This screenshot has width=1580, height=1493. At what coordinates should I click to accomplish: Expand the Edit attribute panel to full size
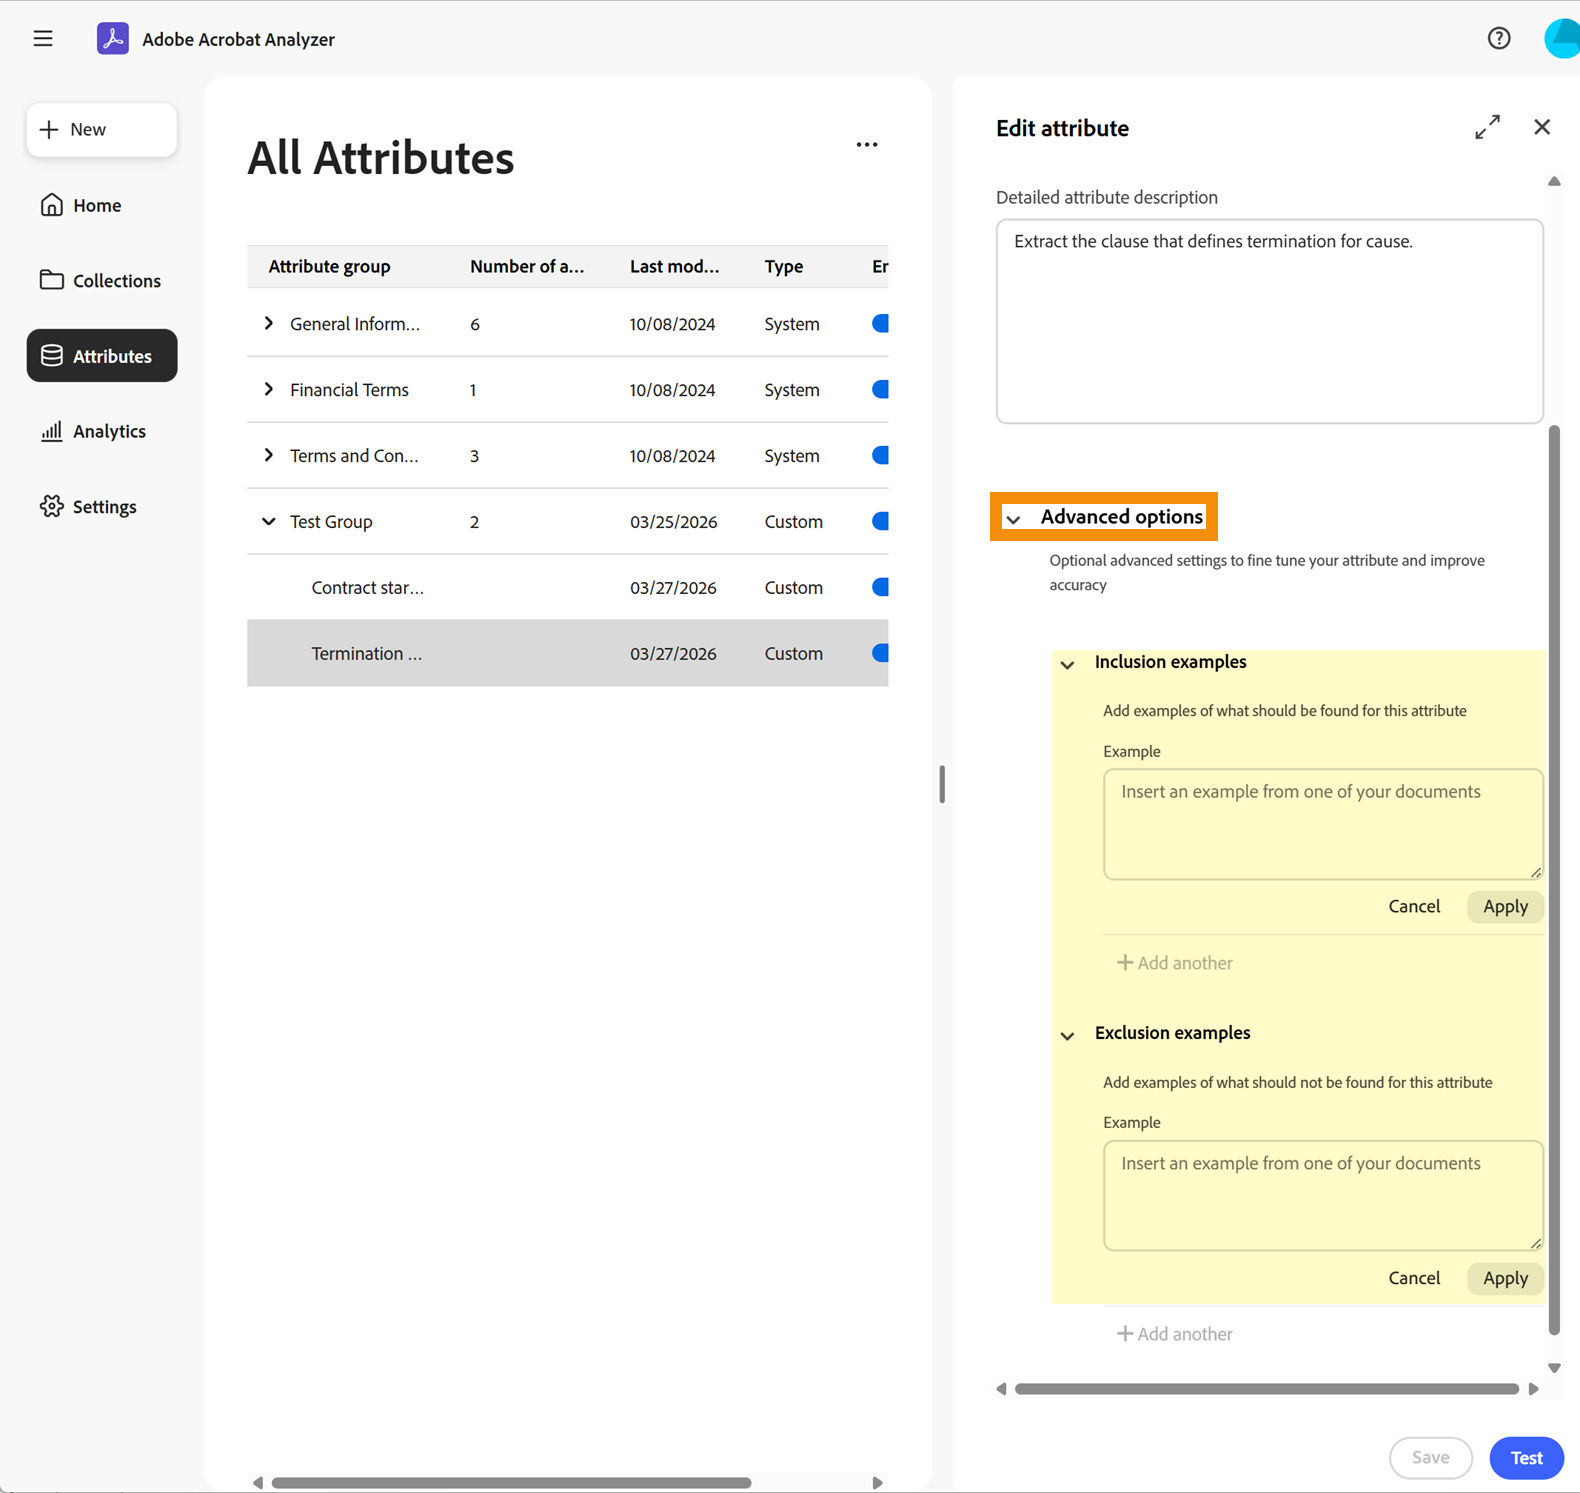pos(1487,127)
